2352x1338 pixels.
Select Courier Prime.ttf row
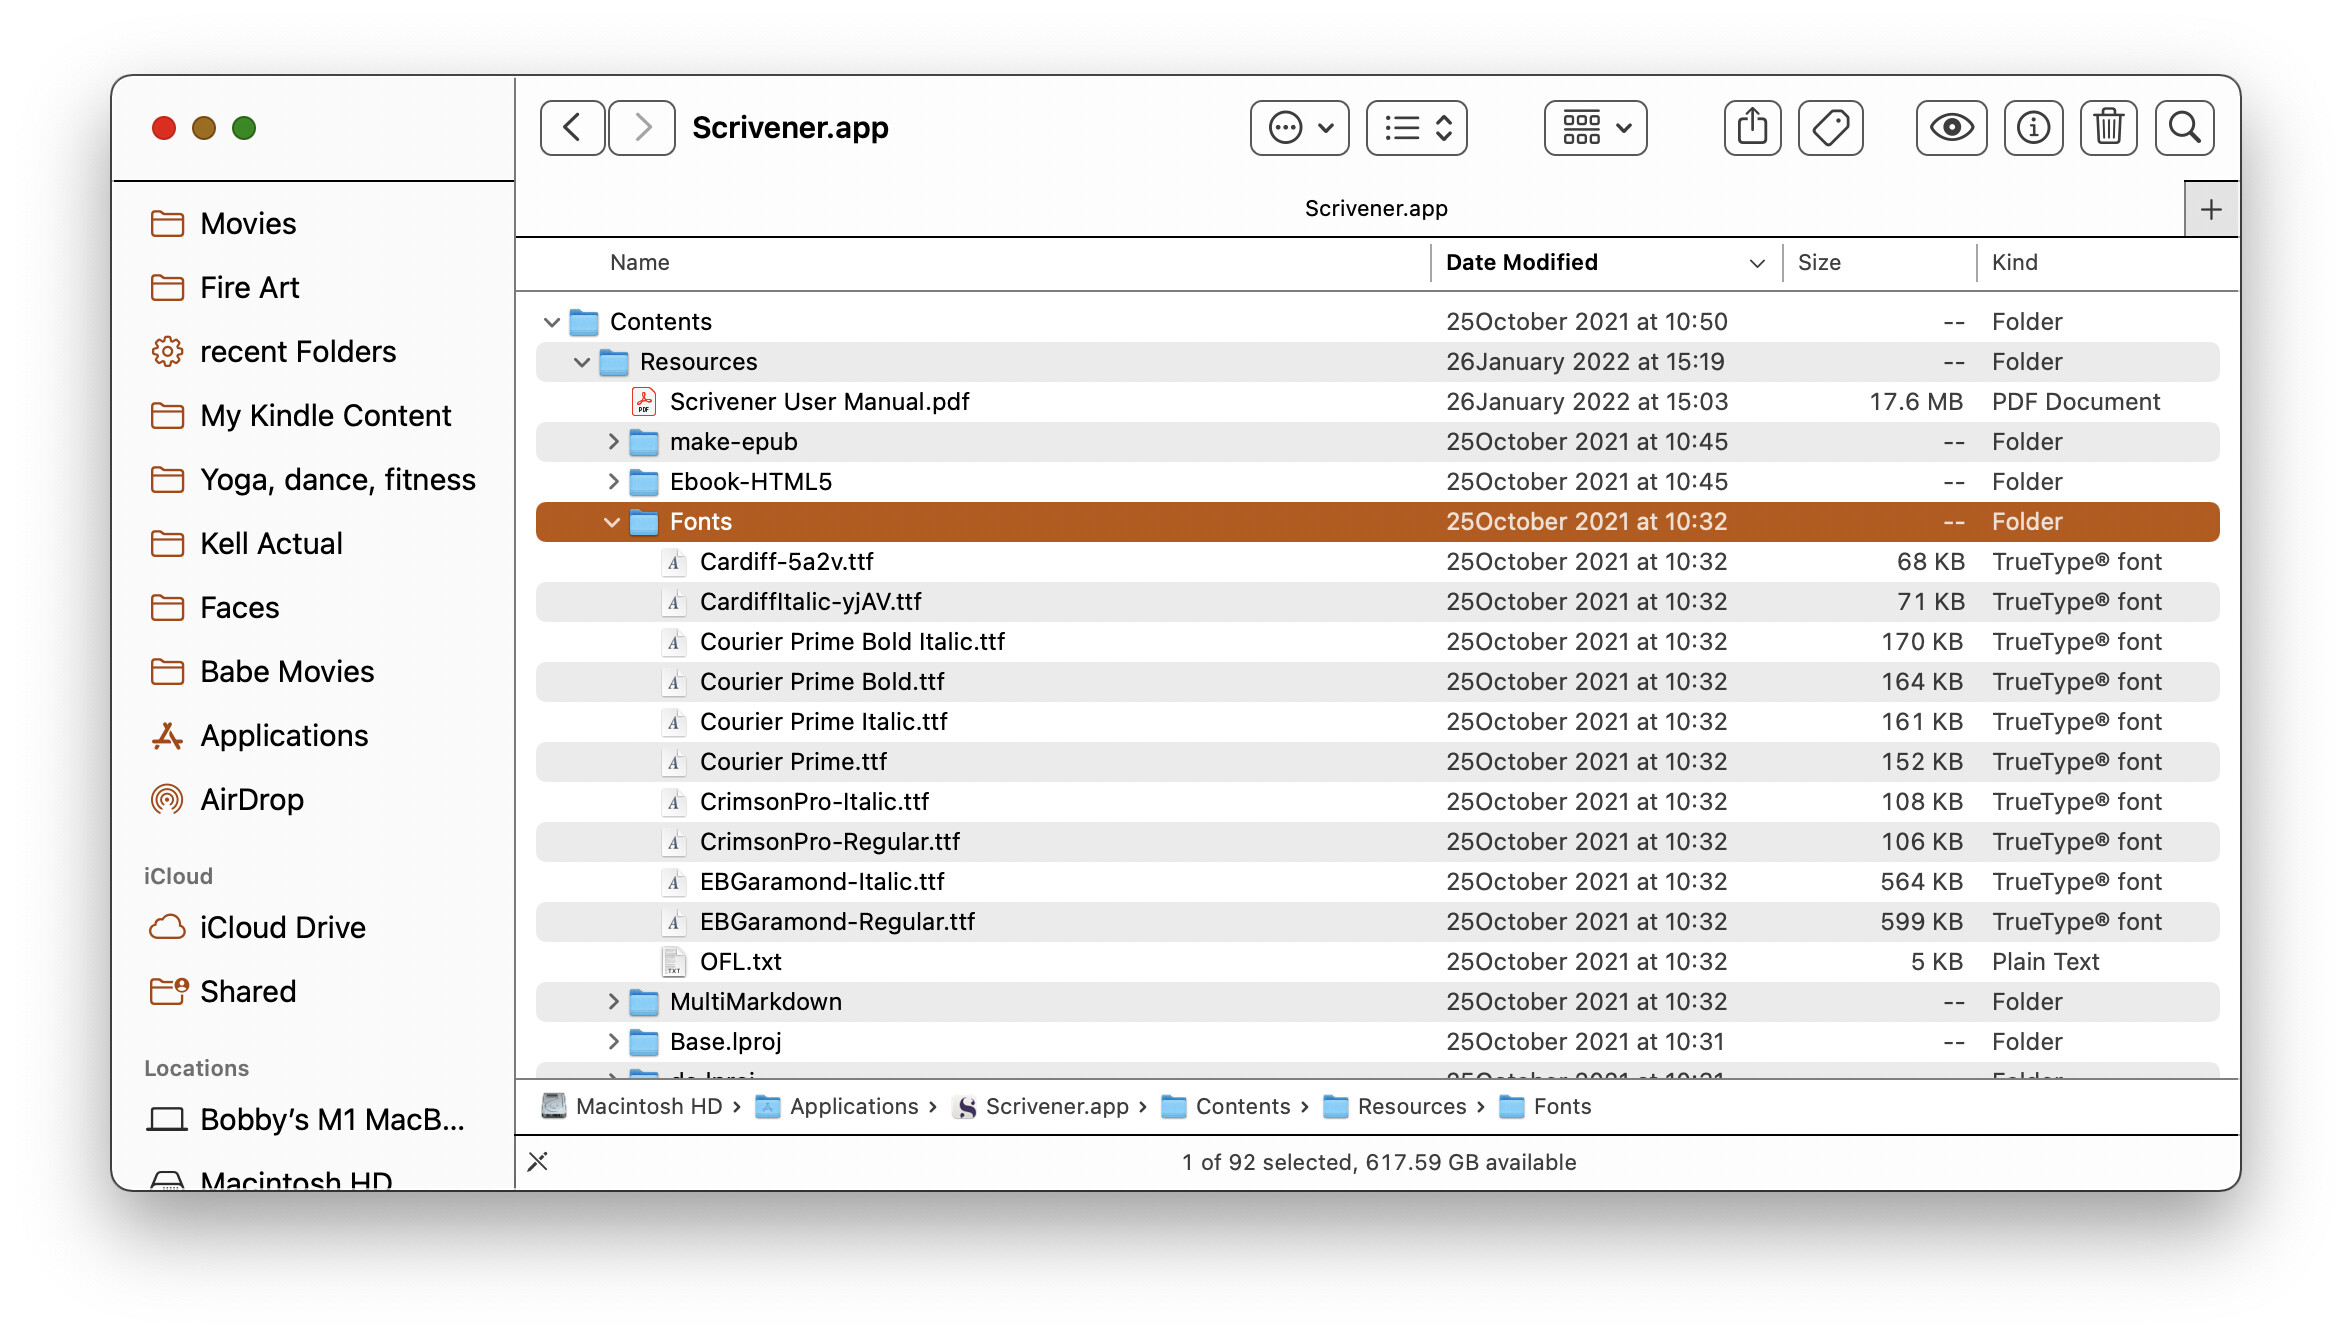1377,762
